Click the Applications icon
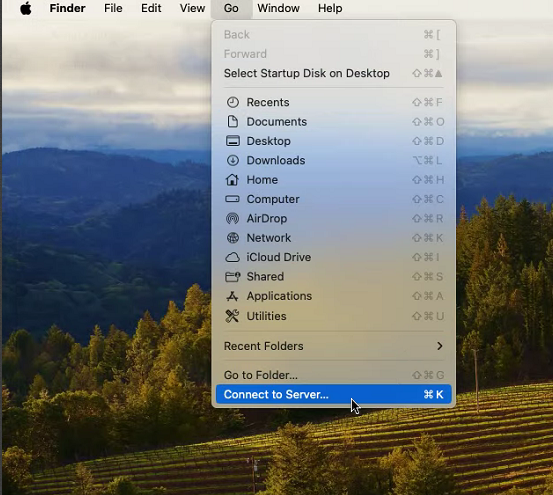Viewport: 553px width, 495px height. click(x=232, y=296)
